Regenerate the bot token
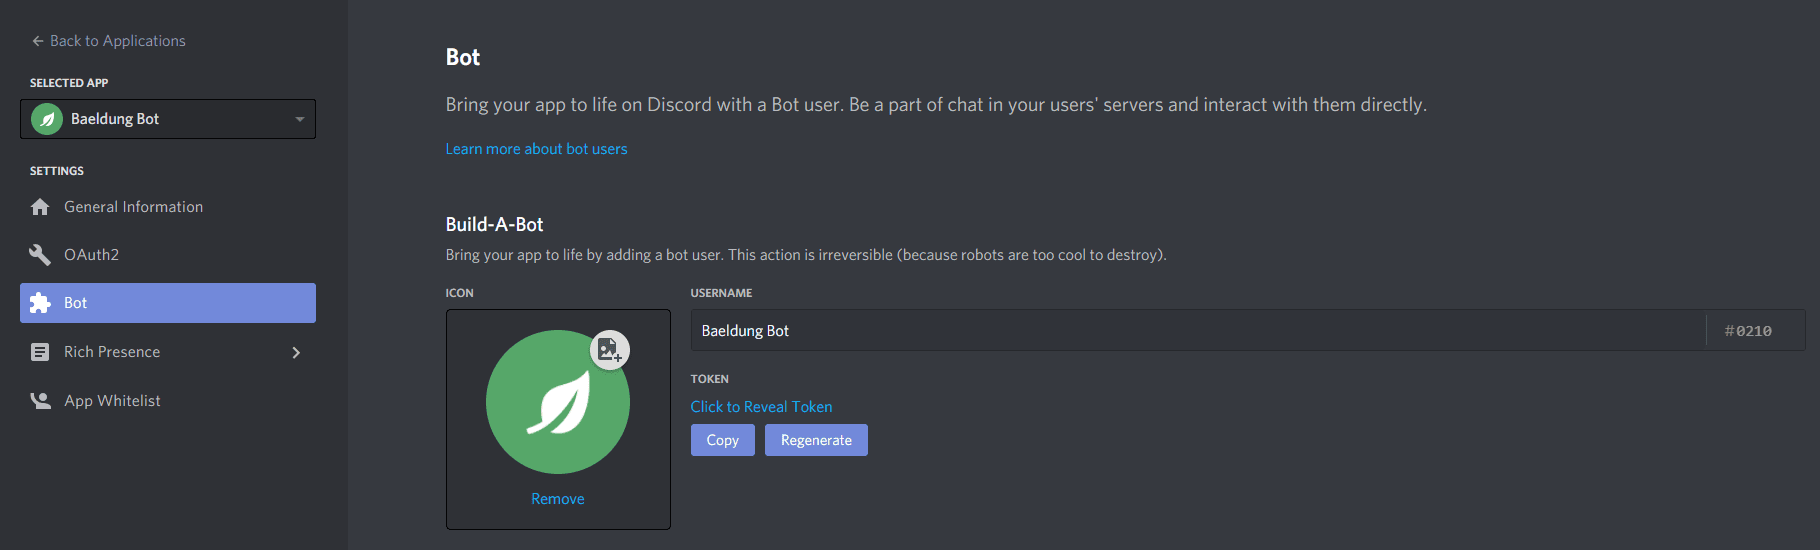The image size is (1820, 550). pos(816,440)
